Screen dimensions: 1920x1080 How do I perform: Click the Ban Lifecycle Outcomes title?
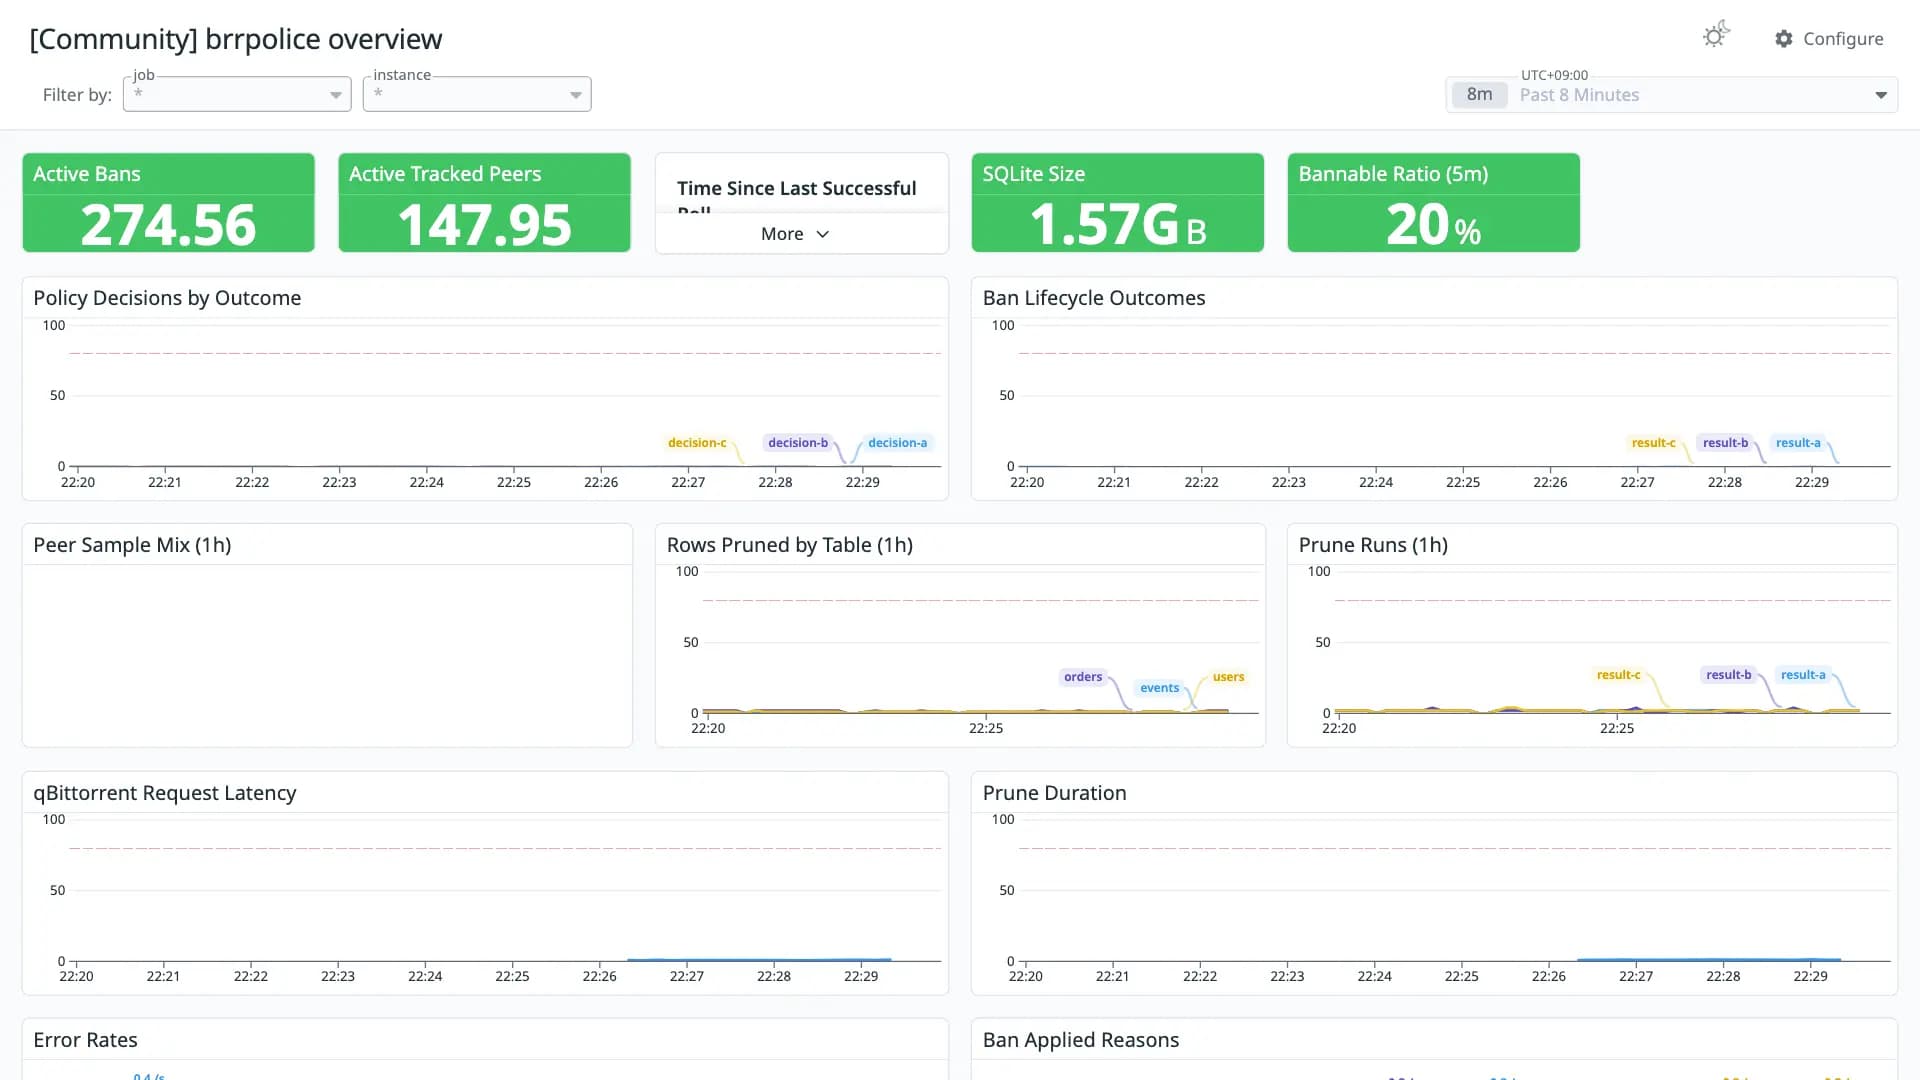(x=1094, y=298)
